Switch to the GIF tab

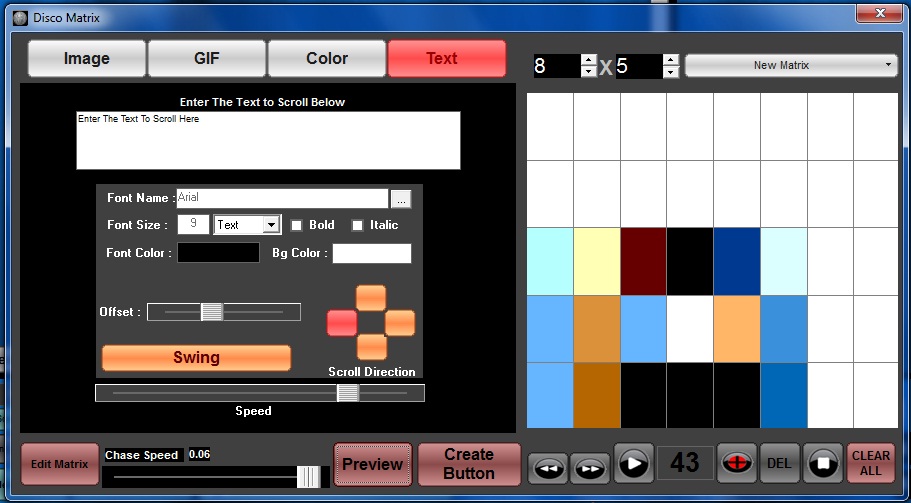[207, 58]
